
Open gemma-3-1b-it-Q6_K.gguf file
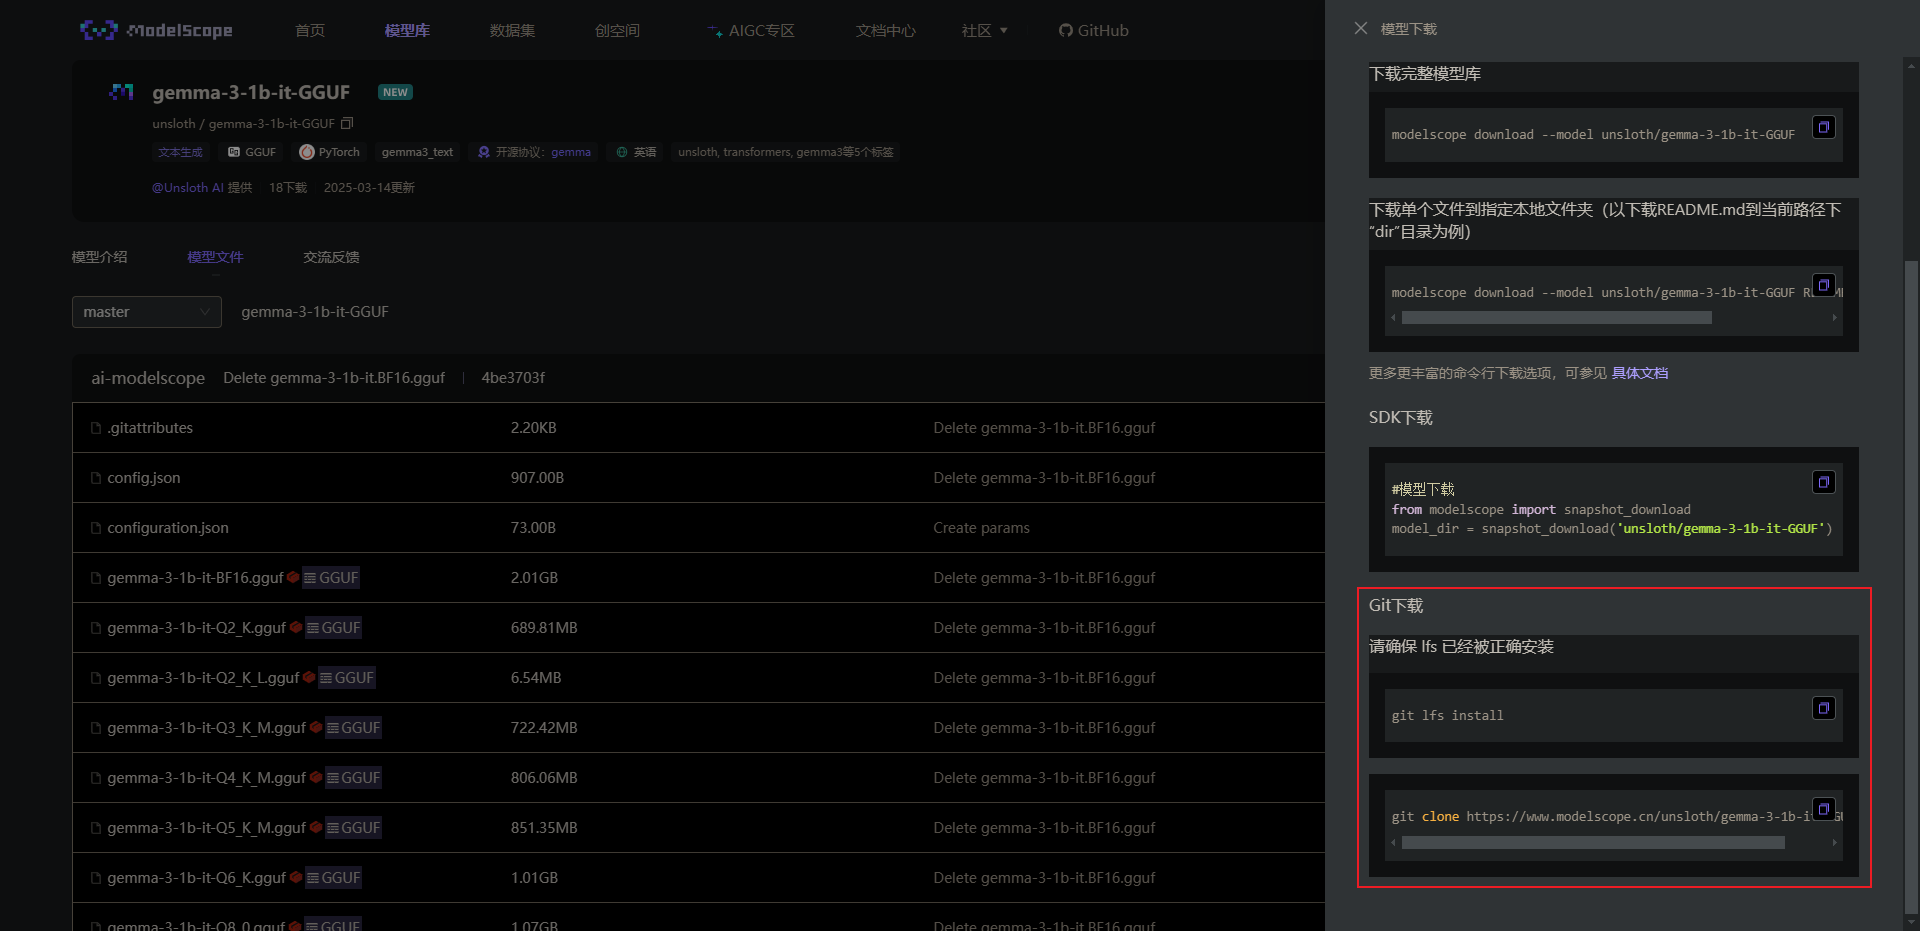[x=197, y=878]
